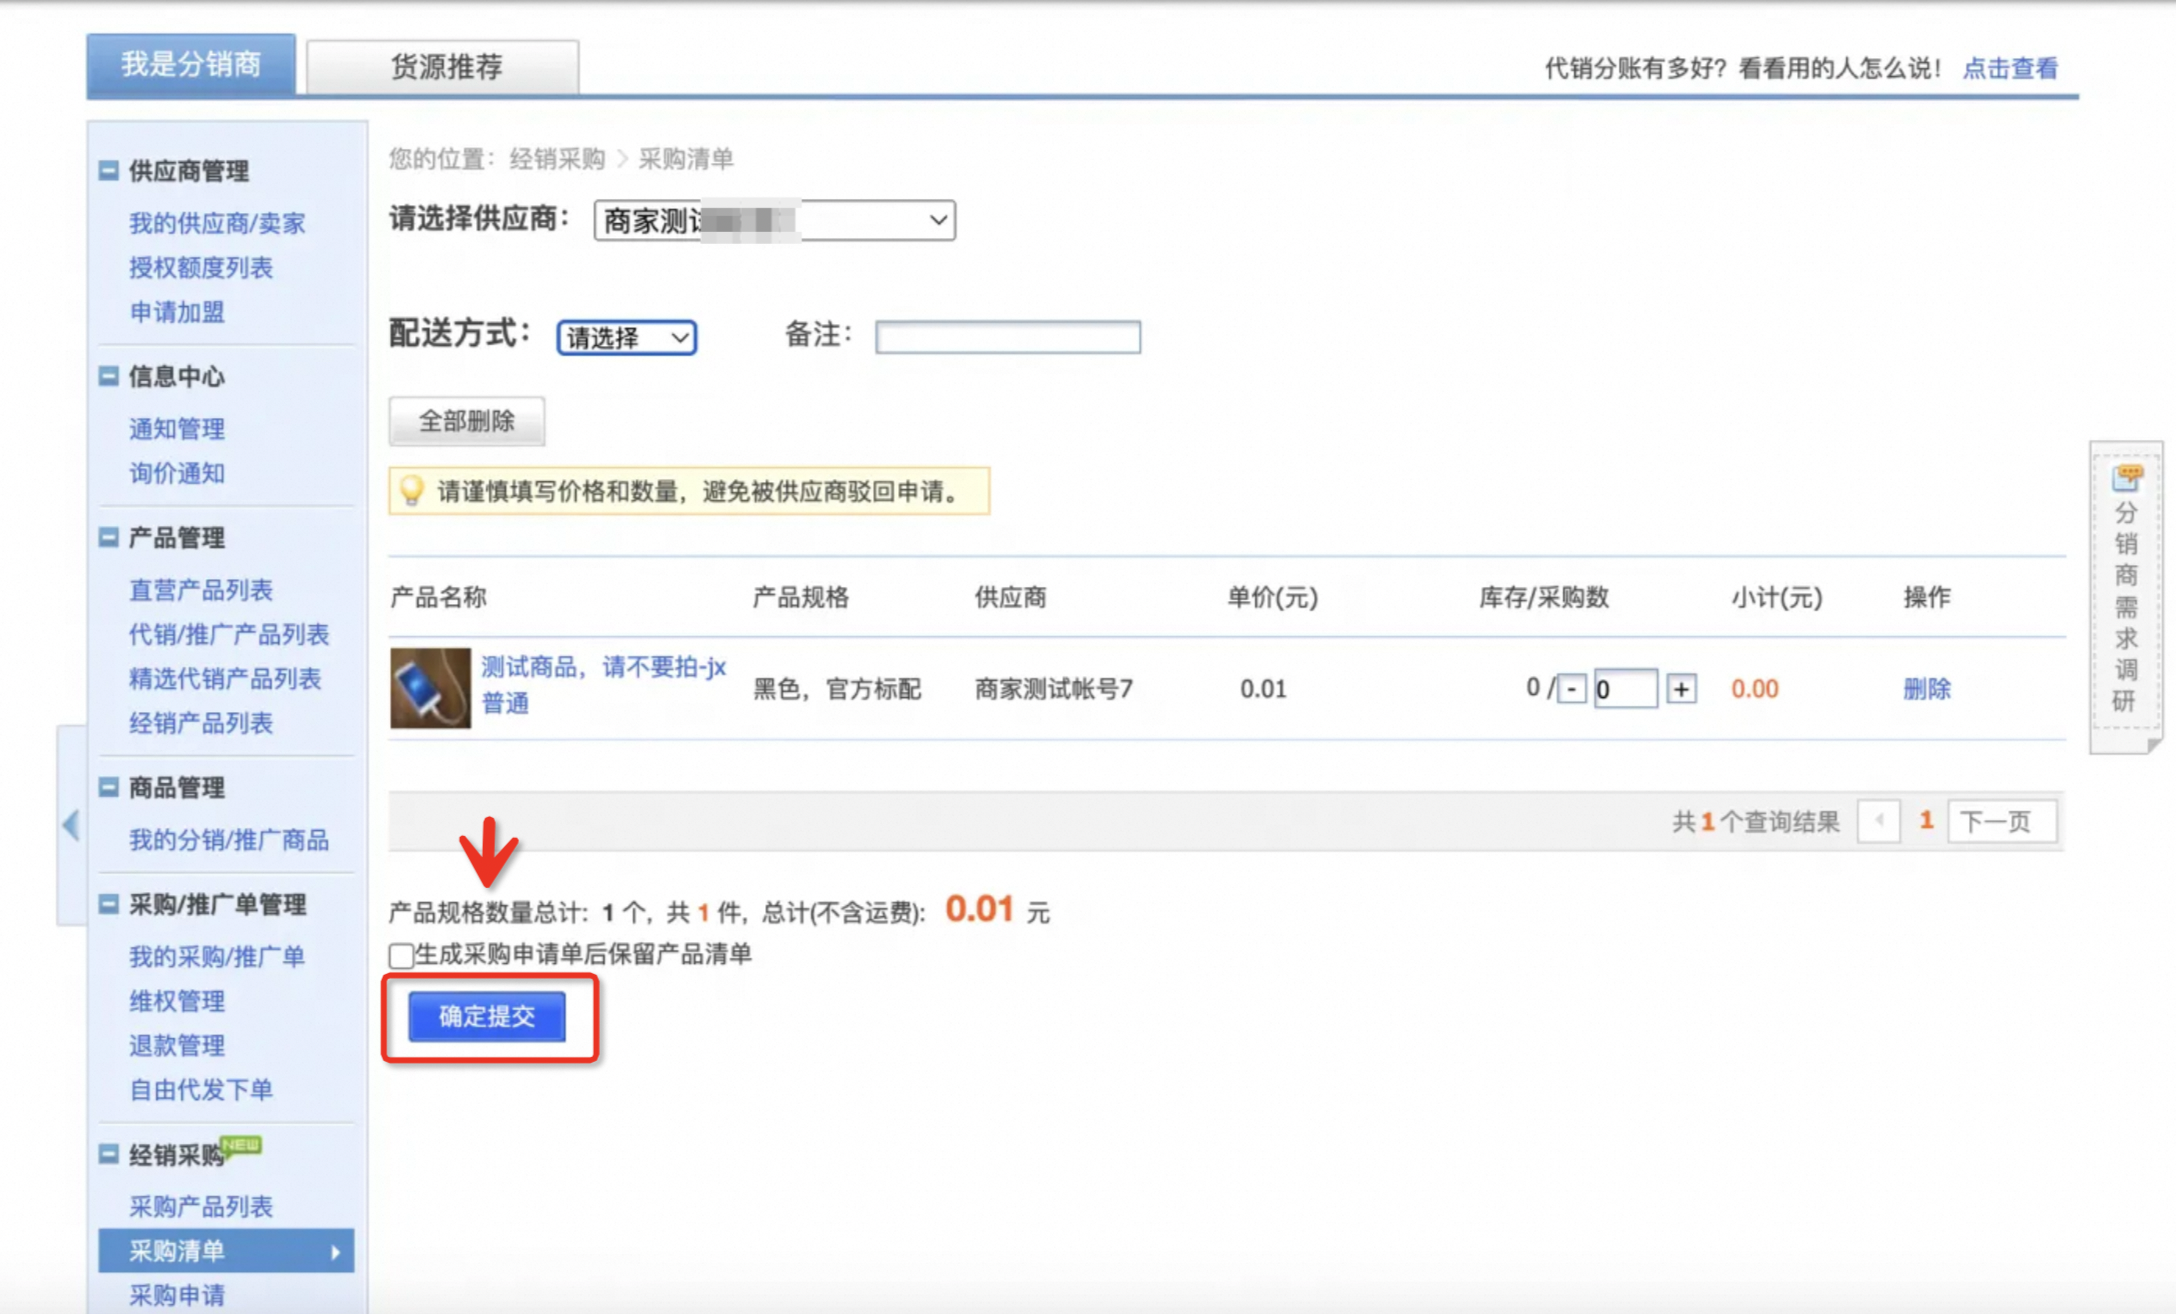
Task: Open 通知管理 in sidebar
Action: [x=177, y=429]
